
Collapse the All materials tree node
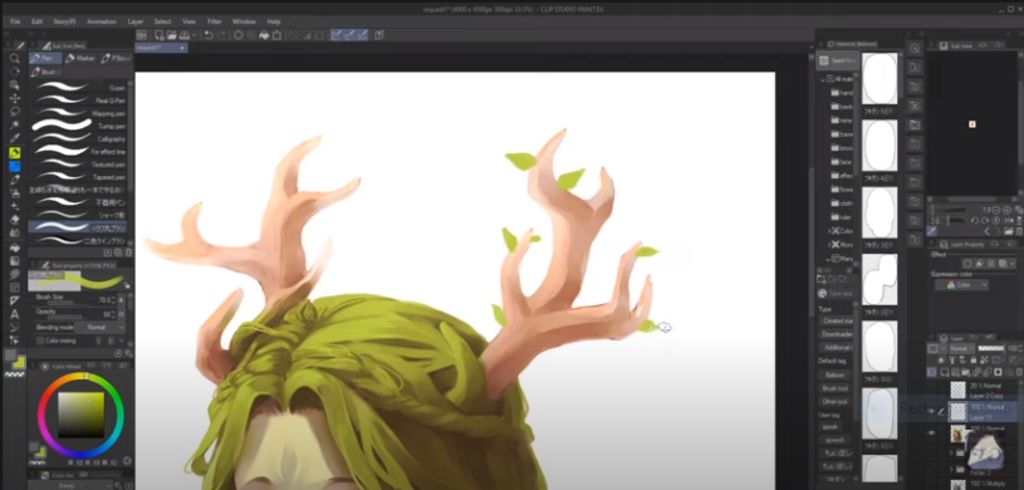click(x=823, y=79)
